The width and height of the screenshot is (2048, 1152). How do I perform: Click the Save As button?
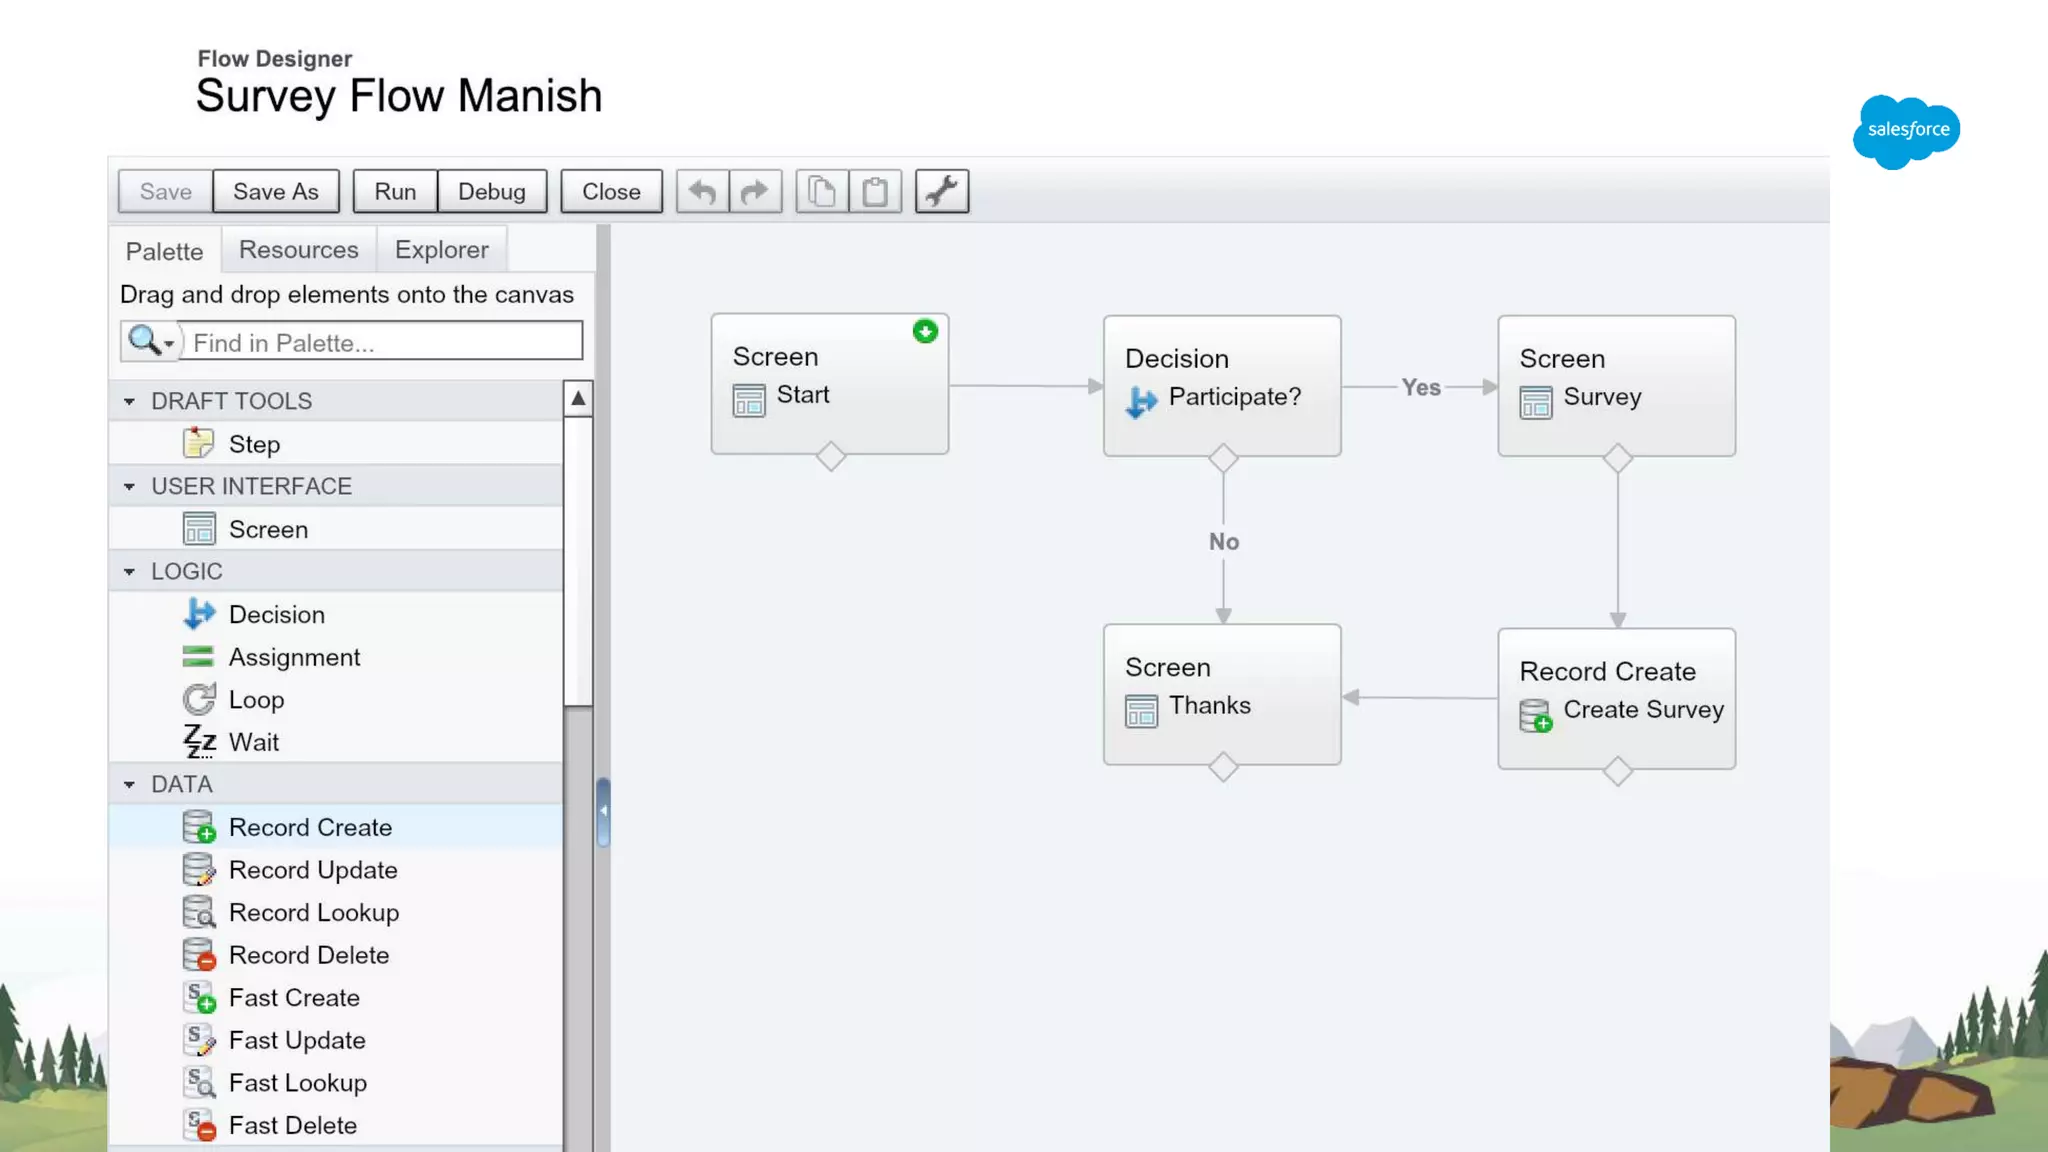275,191
